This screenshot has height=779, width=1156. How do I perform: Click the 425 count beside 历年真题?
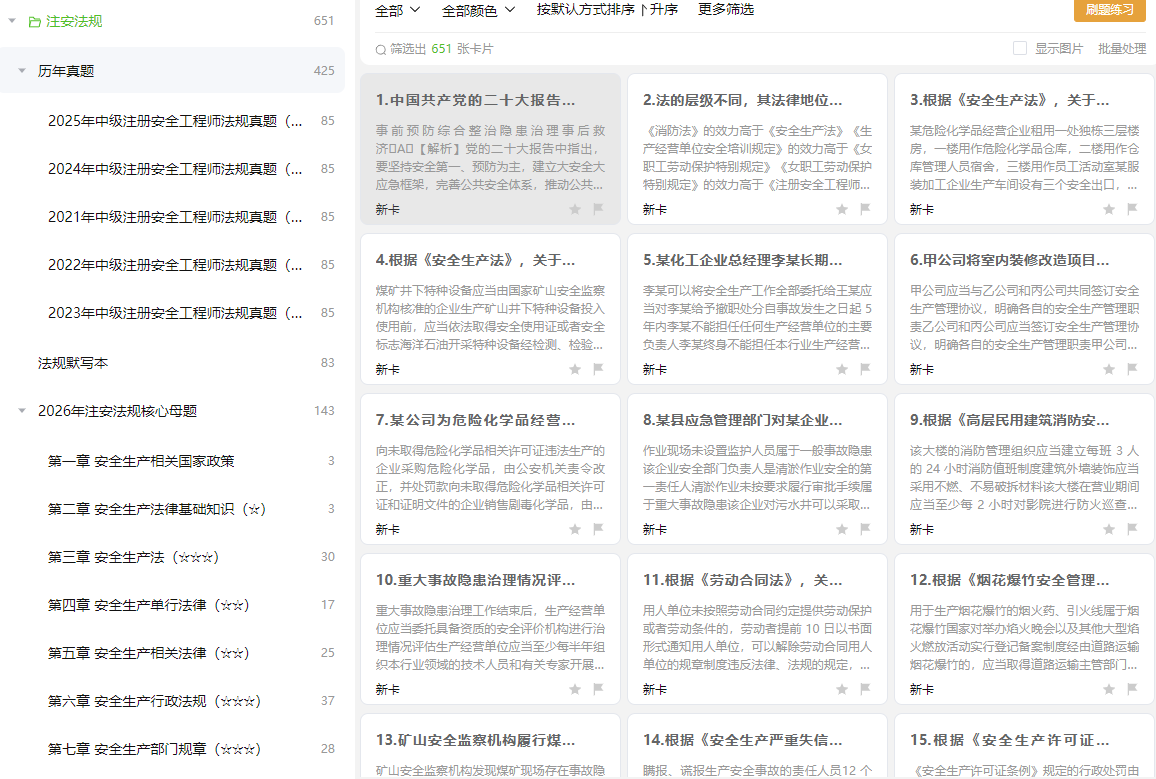coord(324,71)
